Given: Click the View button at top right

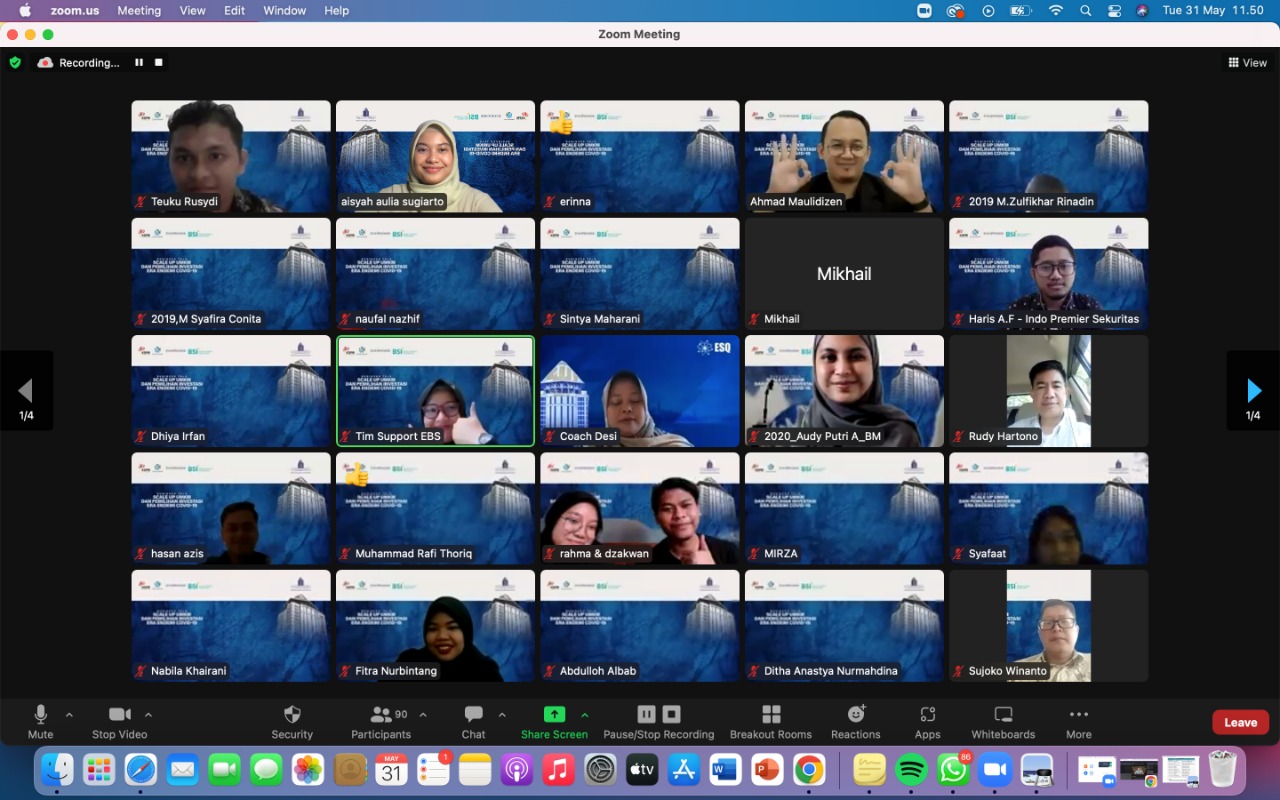Looking at the screenshot, I should point(1247,62).
